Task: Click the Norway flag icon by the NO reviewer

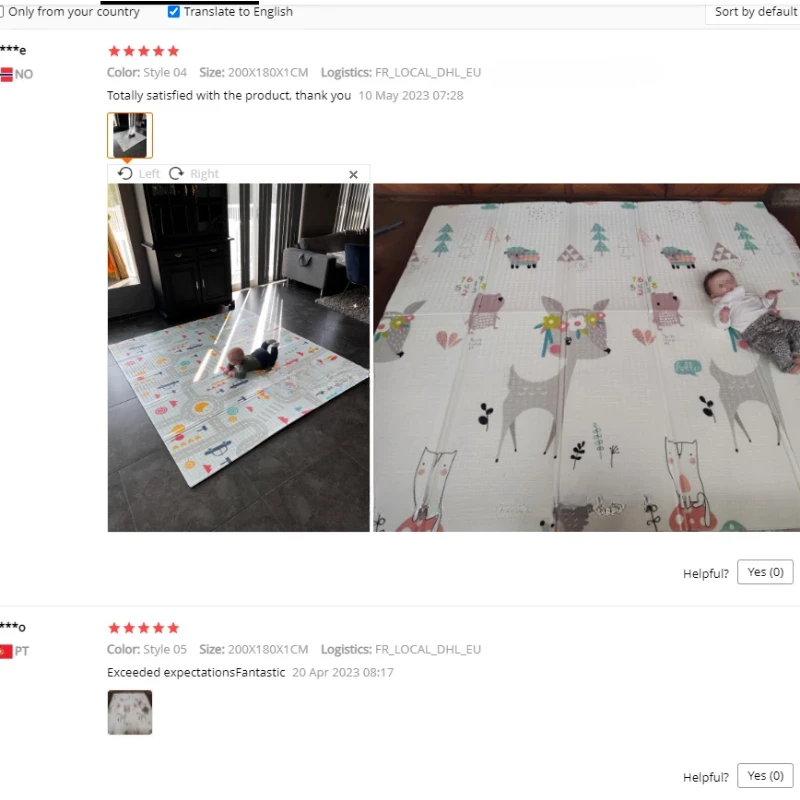Action: 6,74
